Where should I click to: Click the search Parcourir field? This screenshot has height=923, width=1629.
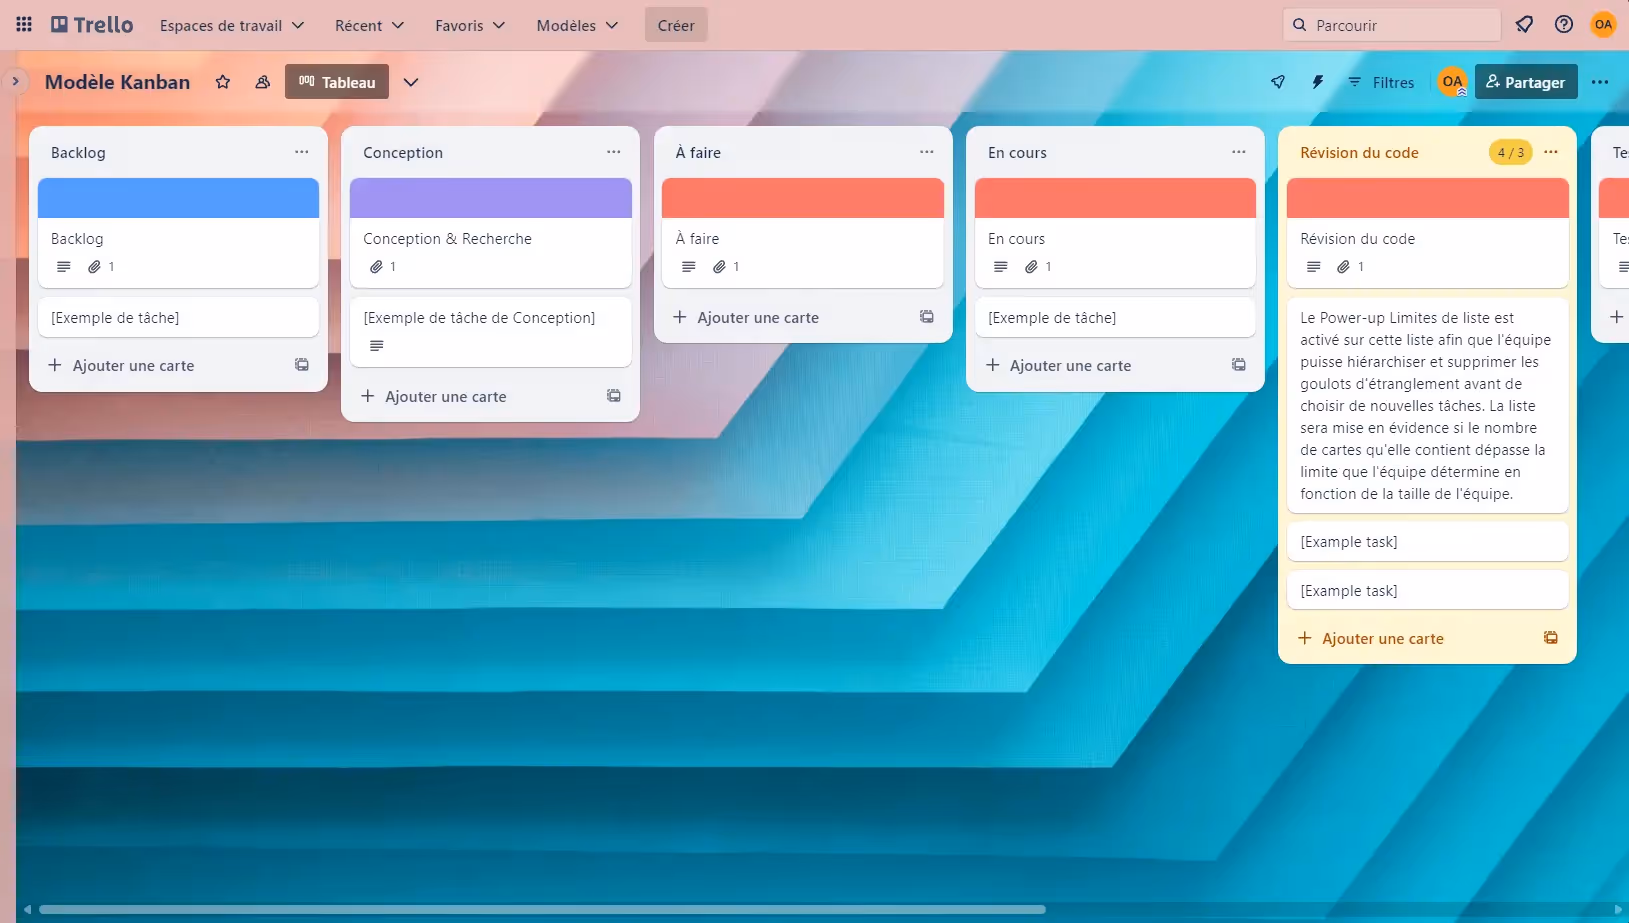click(1390, 24)
